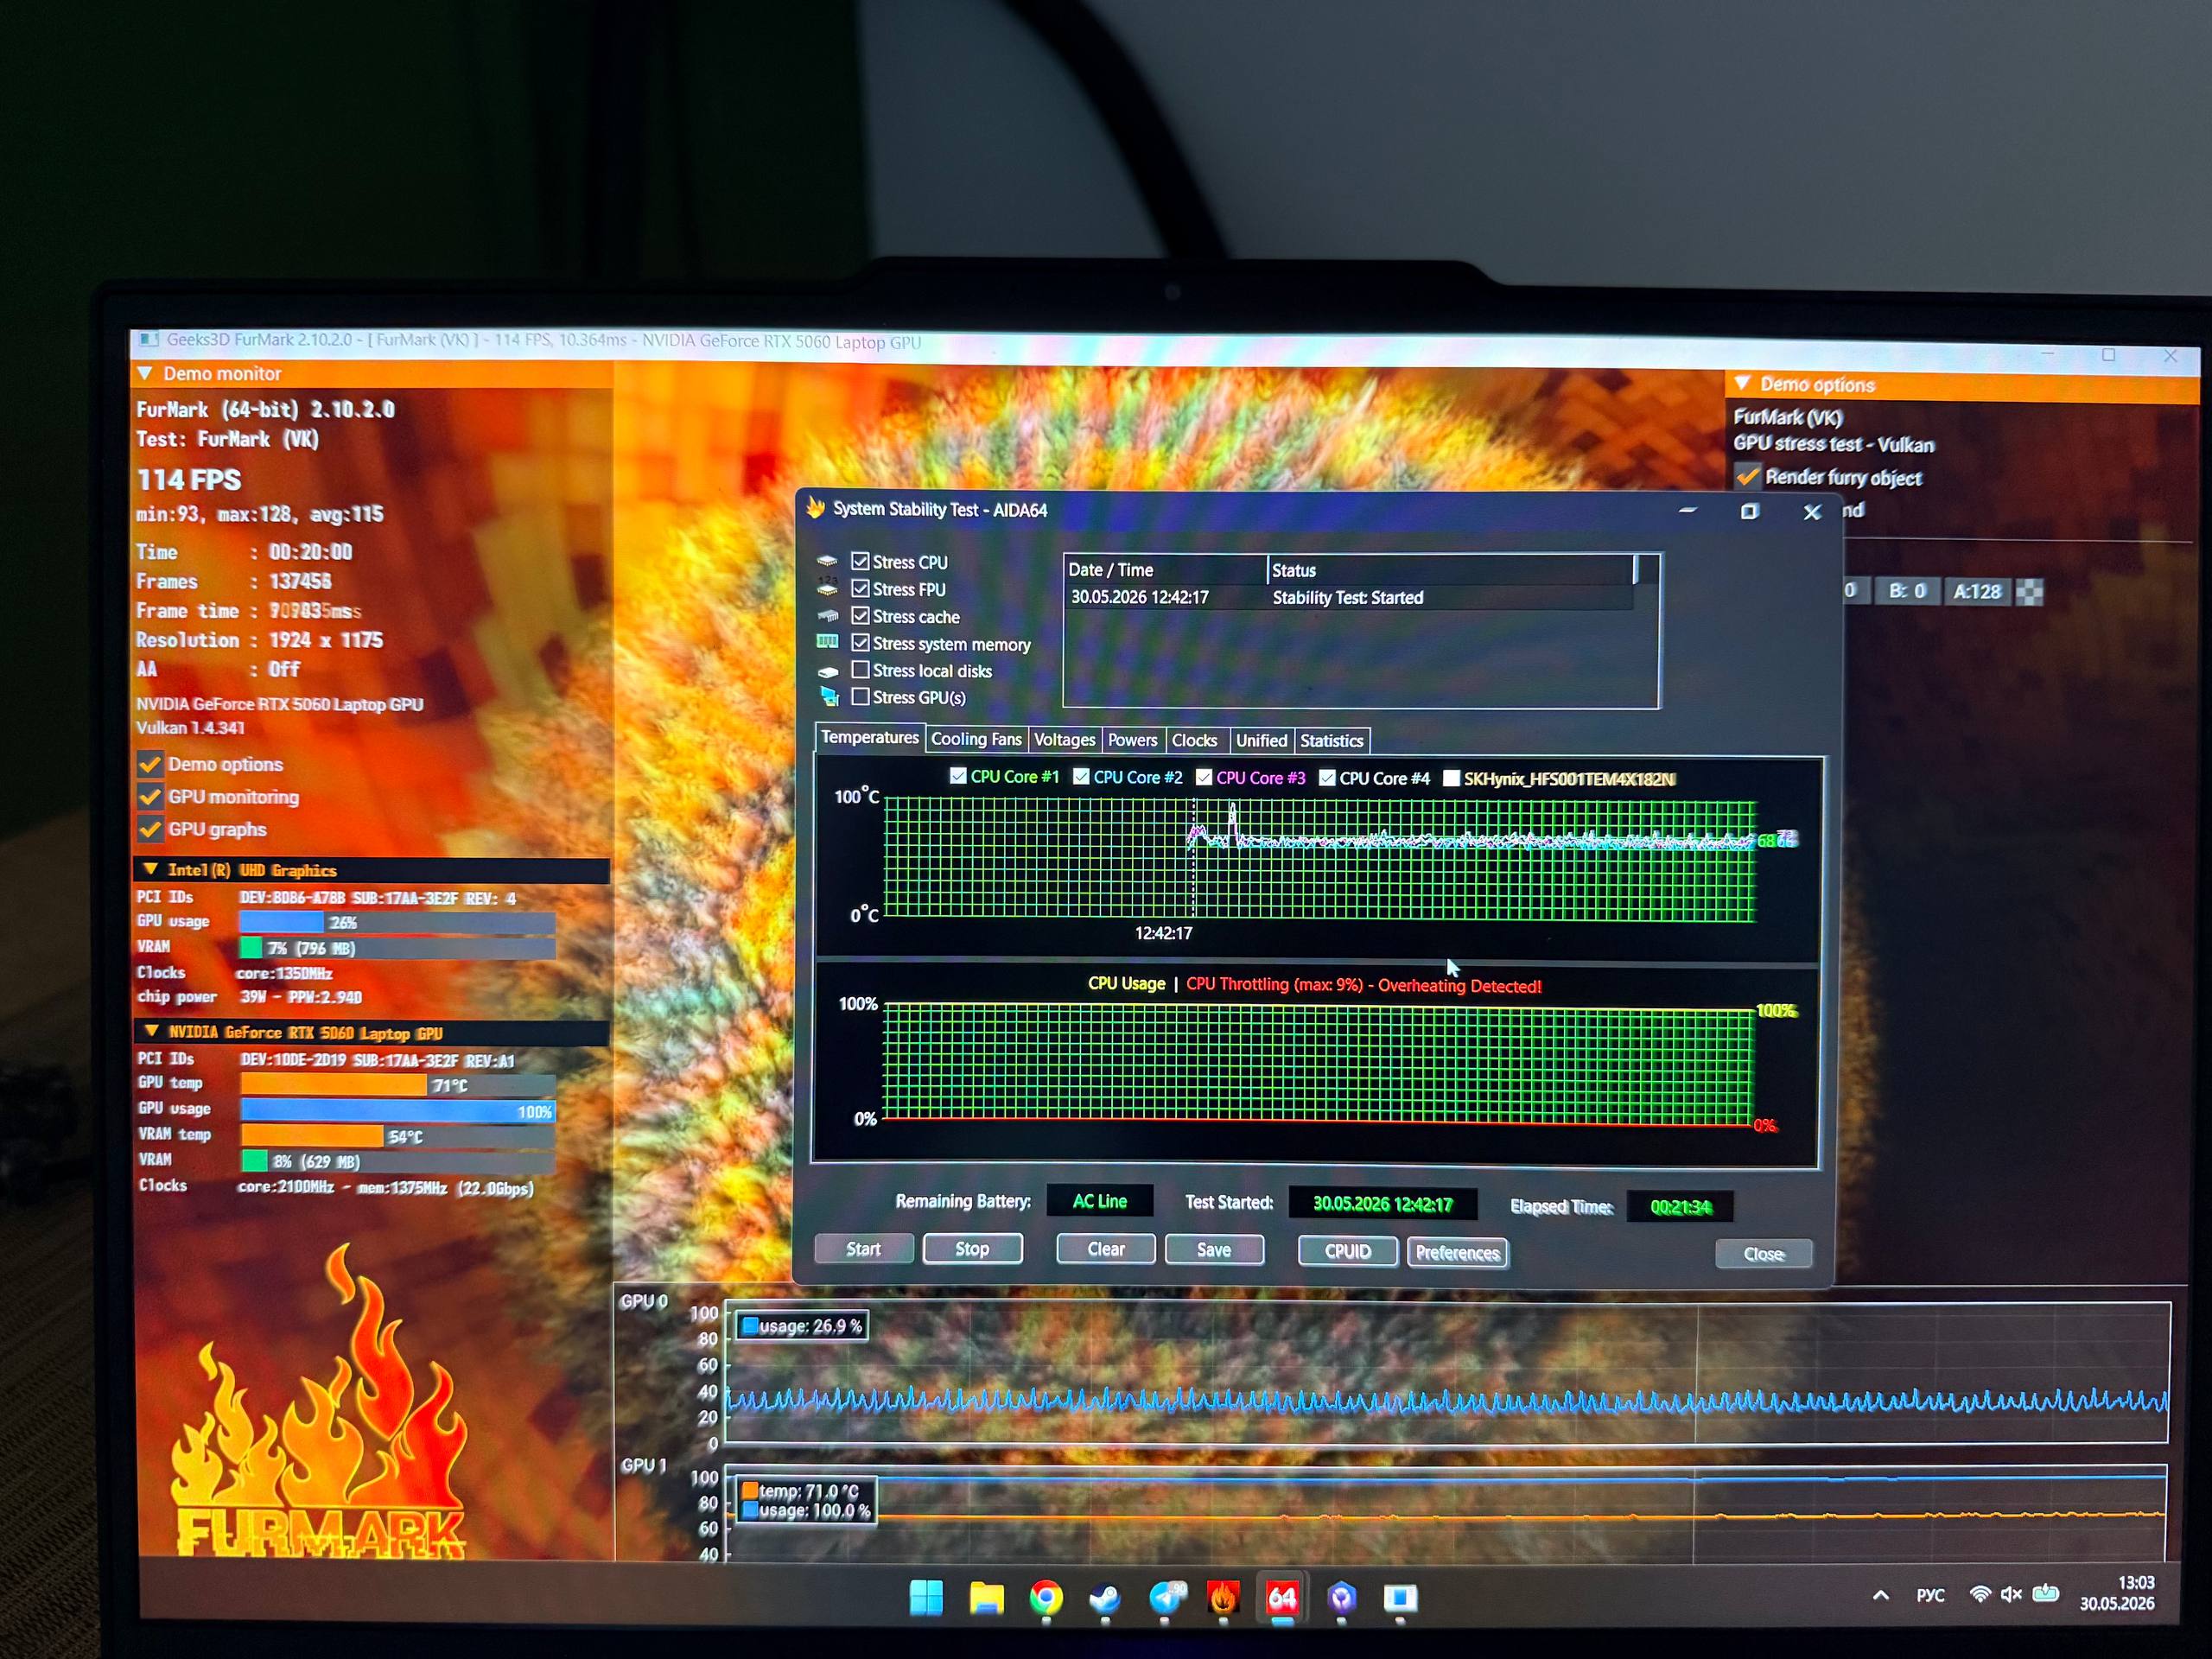The height and width of the screenshot is (1659, 2212).
Task: Launch Google Chrome from the taskbar
Action: pos(1046,1598)
